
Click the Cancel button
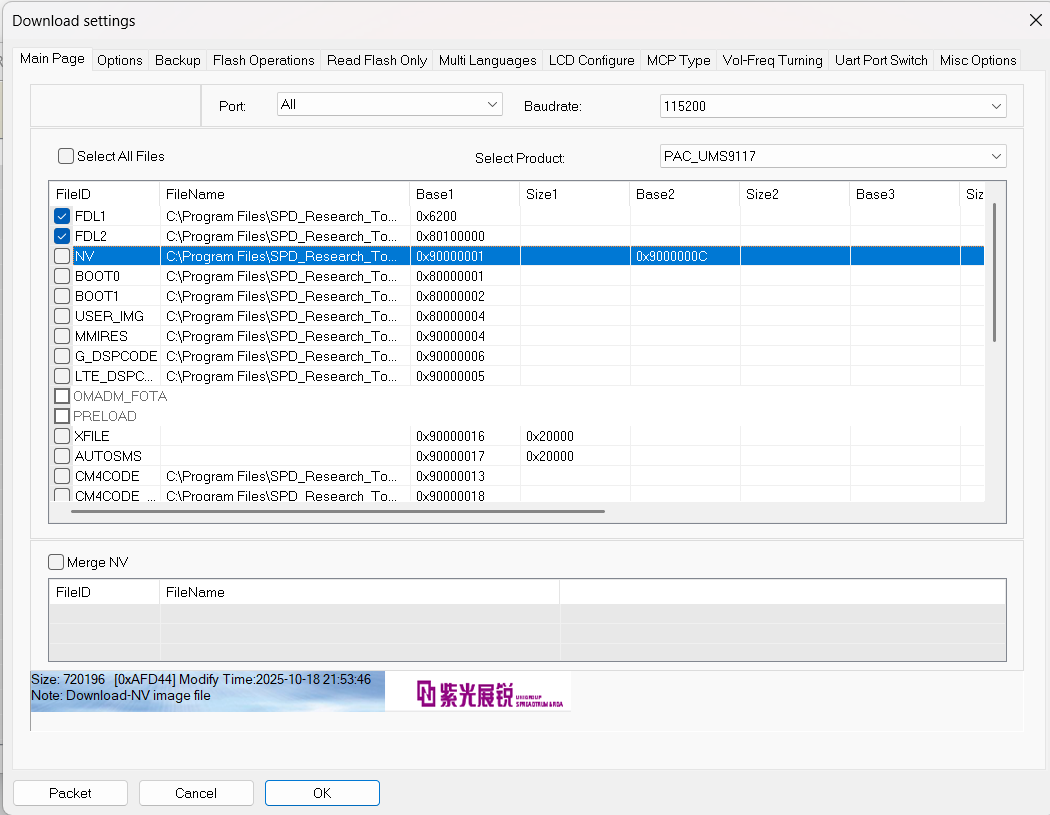click(x=196, y=793)
